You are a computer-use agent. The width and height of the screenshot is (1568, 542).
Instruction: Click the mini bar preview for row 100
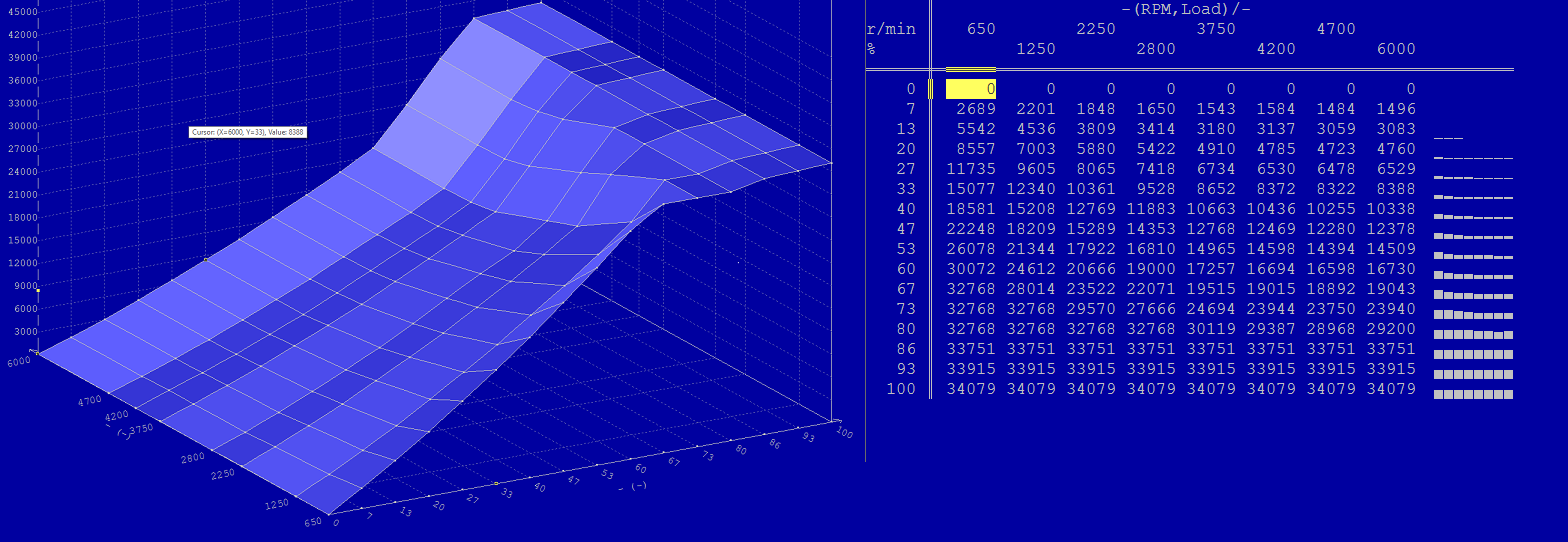1473,394
